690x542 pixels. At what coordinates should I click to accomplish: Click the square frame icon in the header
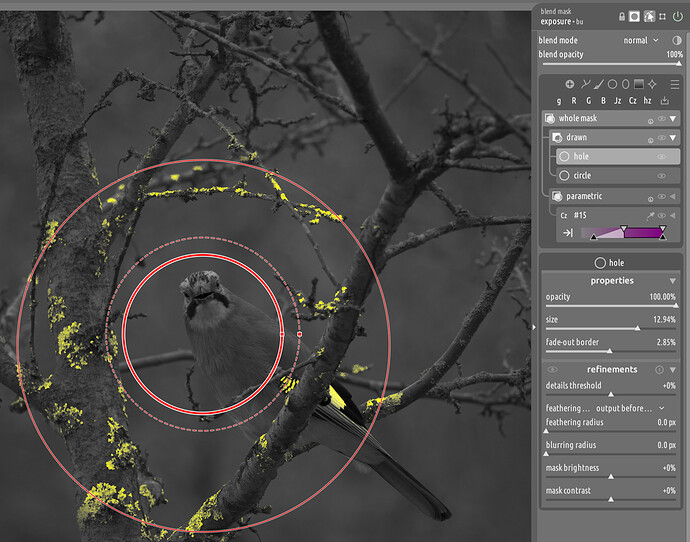pyautogui.click(x=662, y=17)
